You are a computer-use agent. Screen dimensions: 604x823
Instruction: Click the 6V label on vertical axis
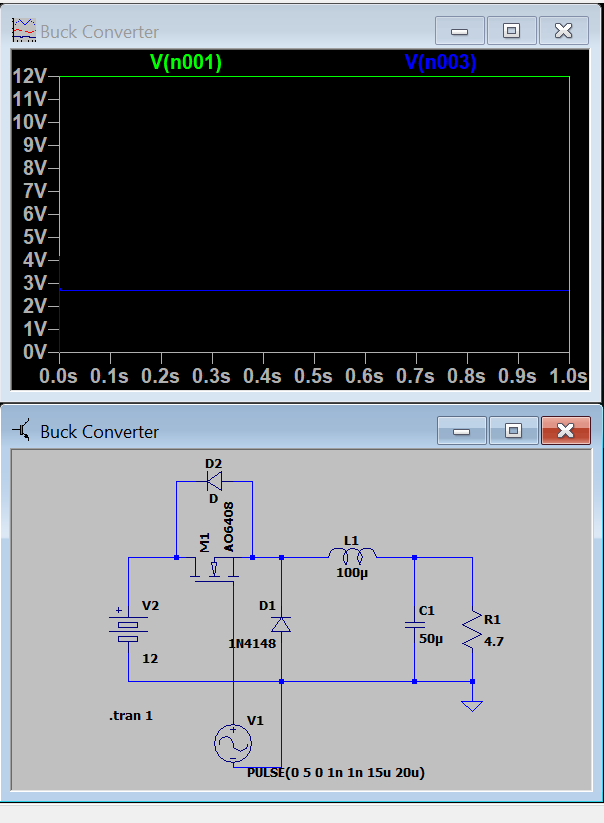35,214
